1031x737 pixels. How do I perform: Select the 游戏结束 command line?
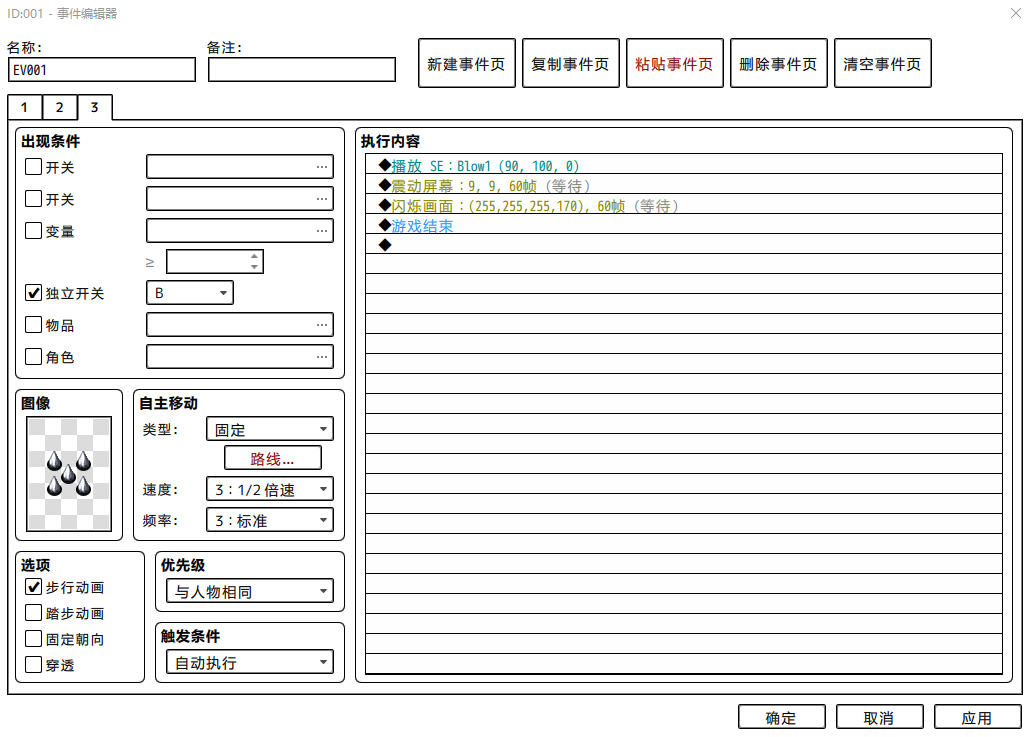coord(684,226)
